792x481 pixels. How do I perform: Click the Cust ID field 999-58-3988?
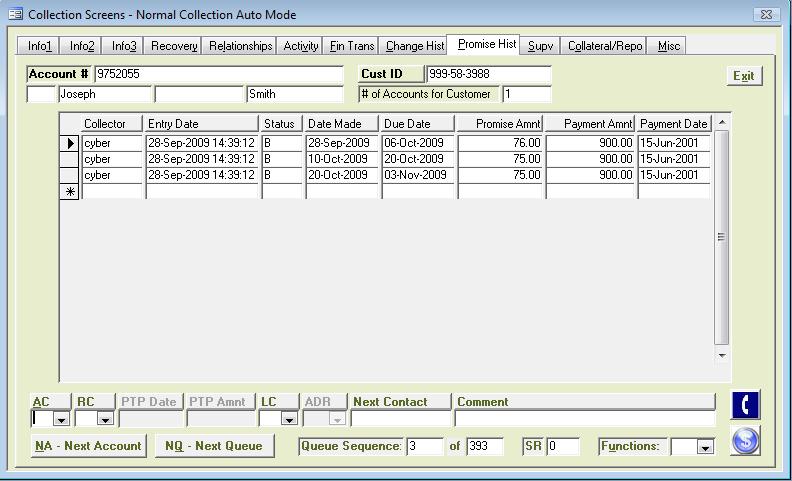click(488, 74)
